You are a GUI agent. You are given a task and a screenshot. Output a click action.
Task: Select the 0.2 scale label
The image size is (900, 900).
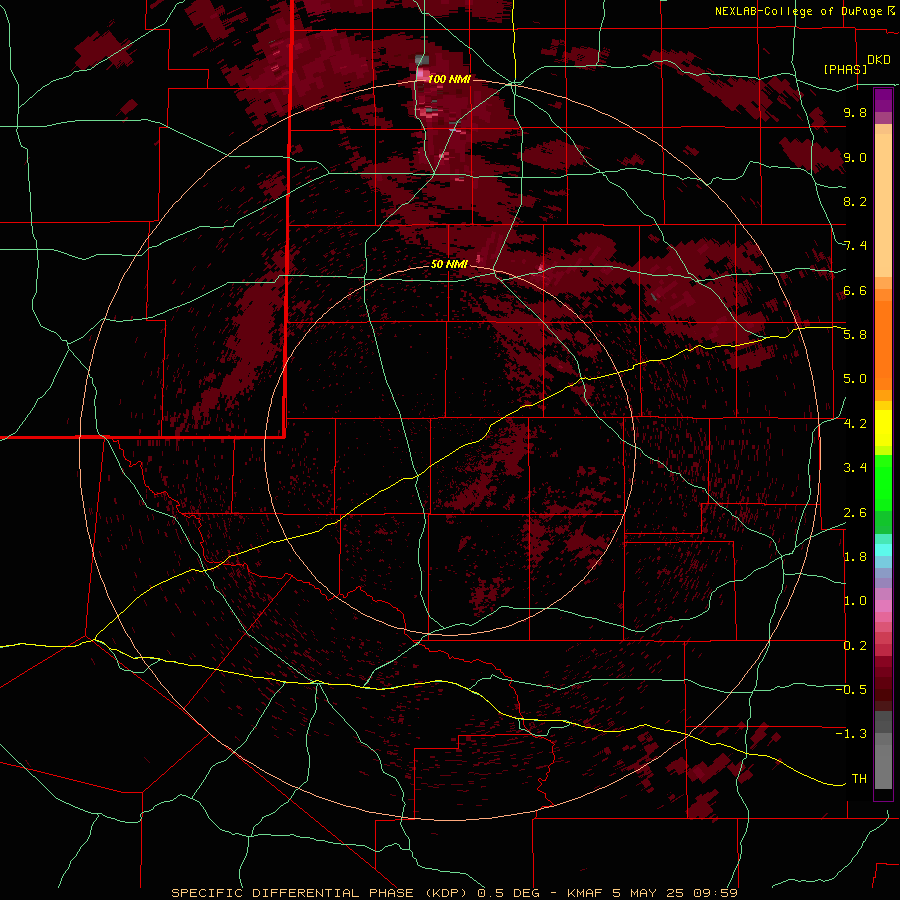pos(855,645)
